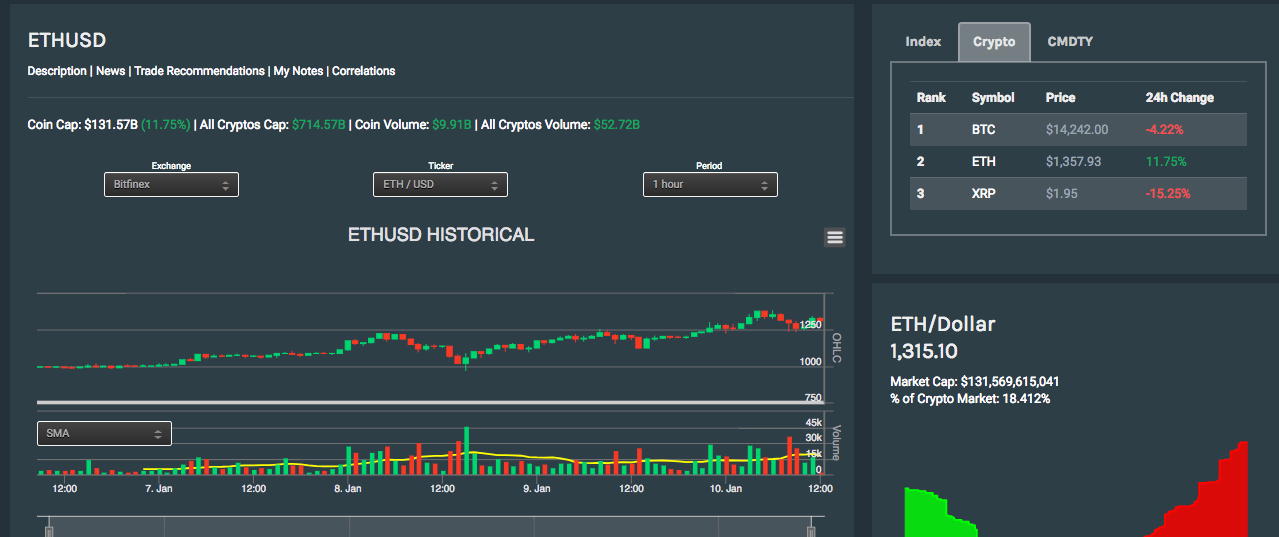Click the 10. Jan date axis label
The width and height of the screenshot is (1279, 537).
(x=725, y=489)
